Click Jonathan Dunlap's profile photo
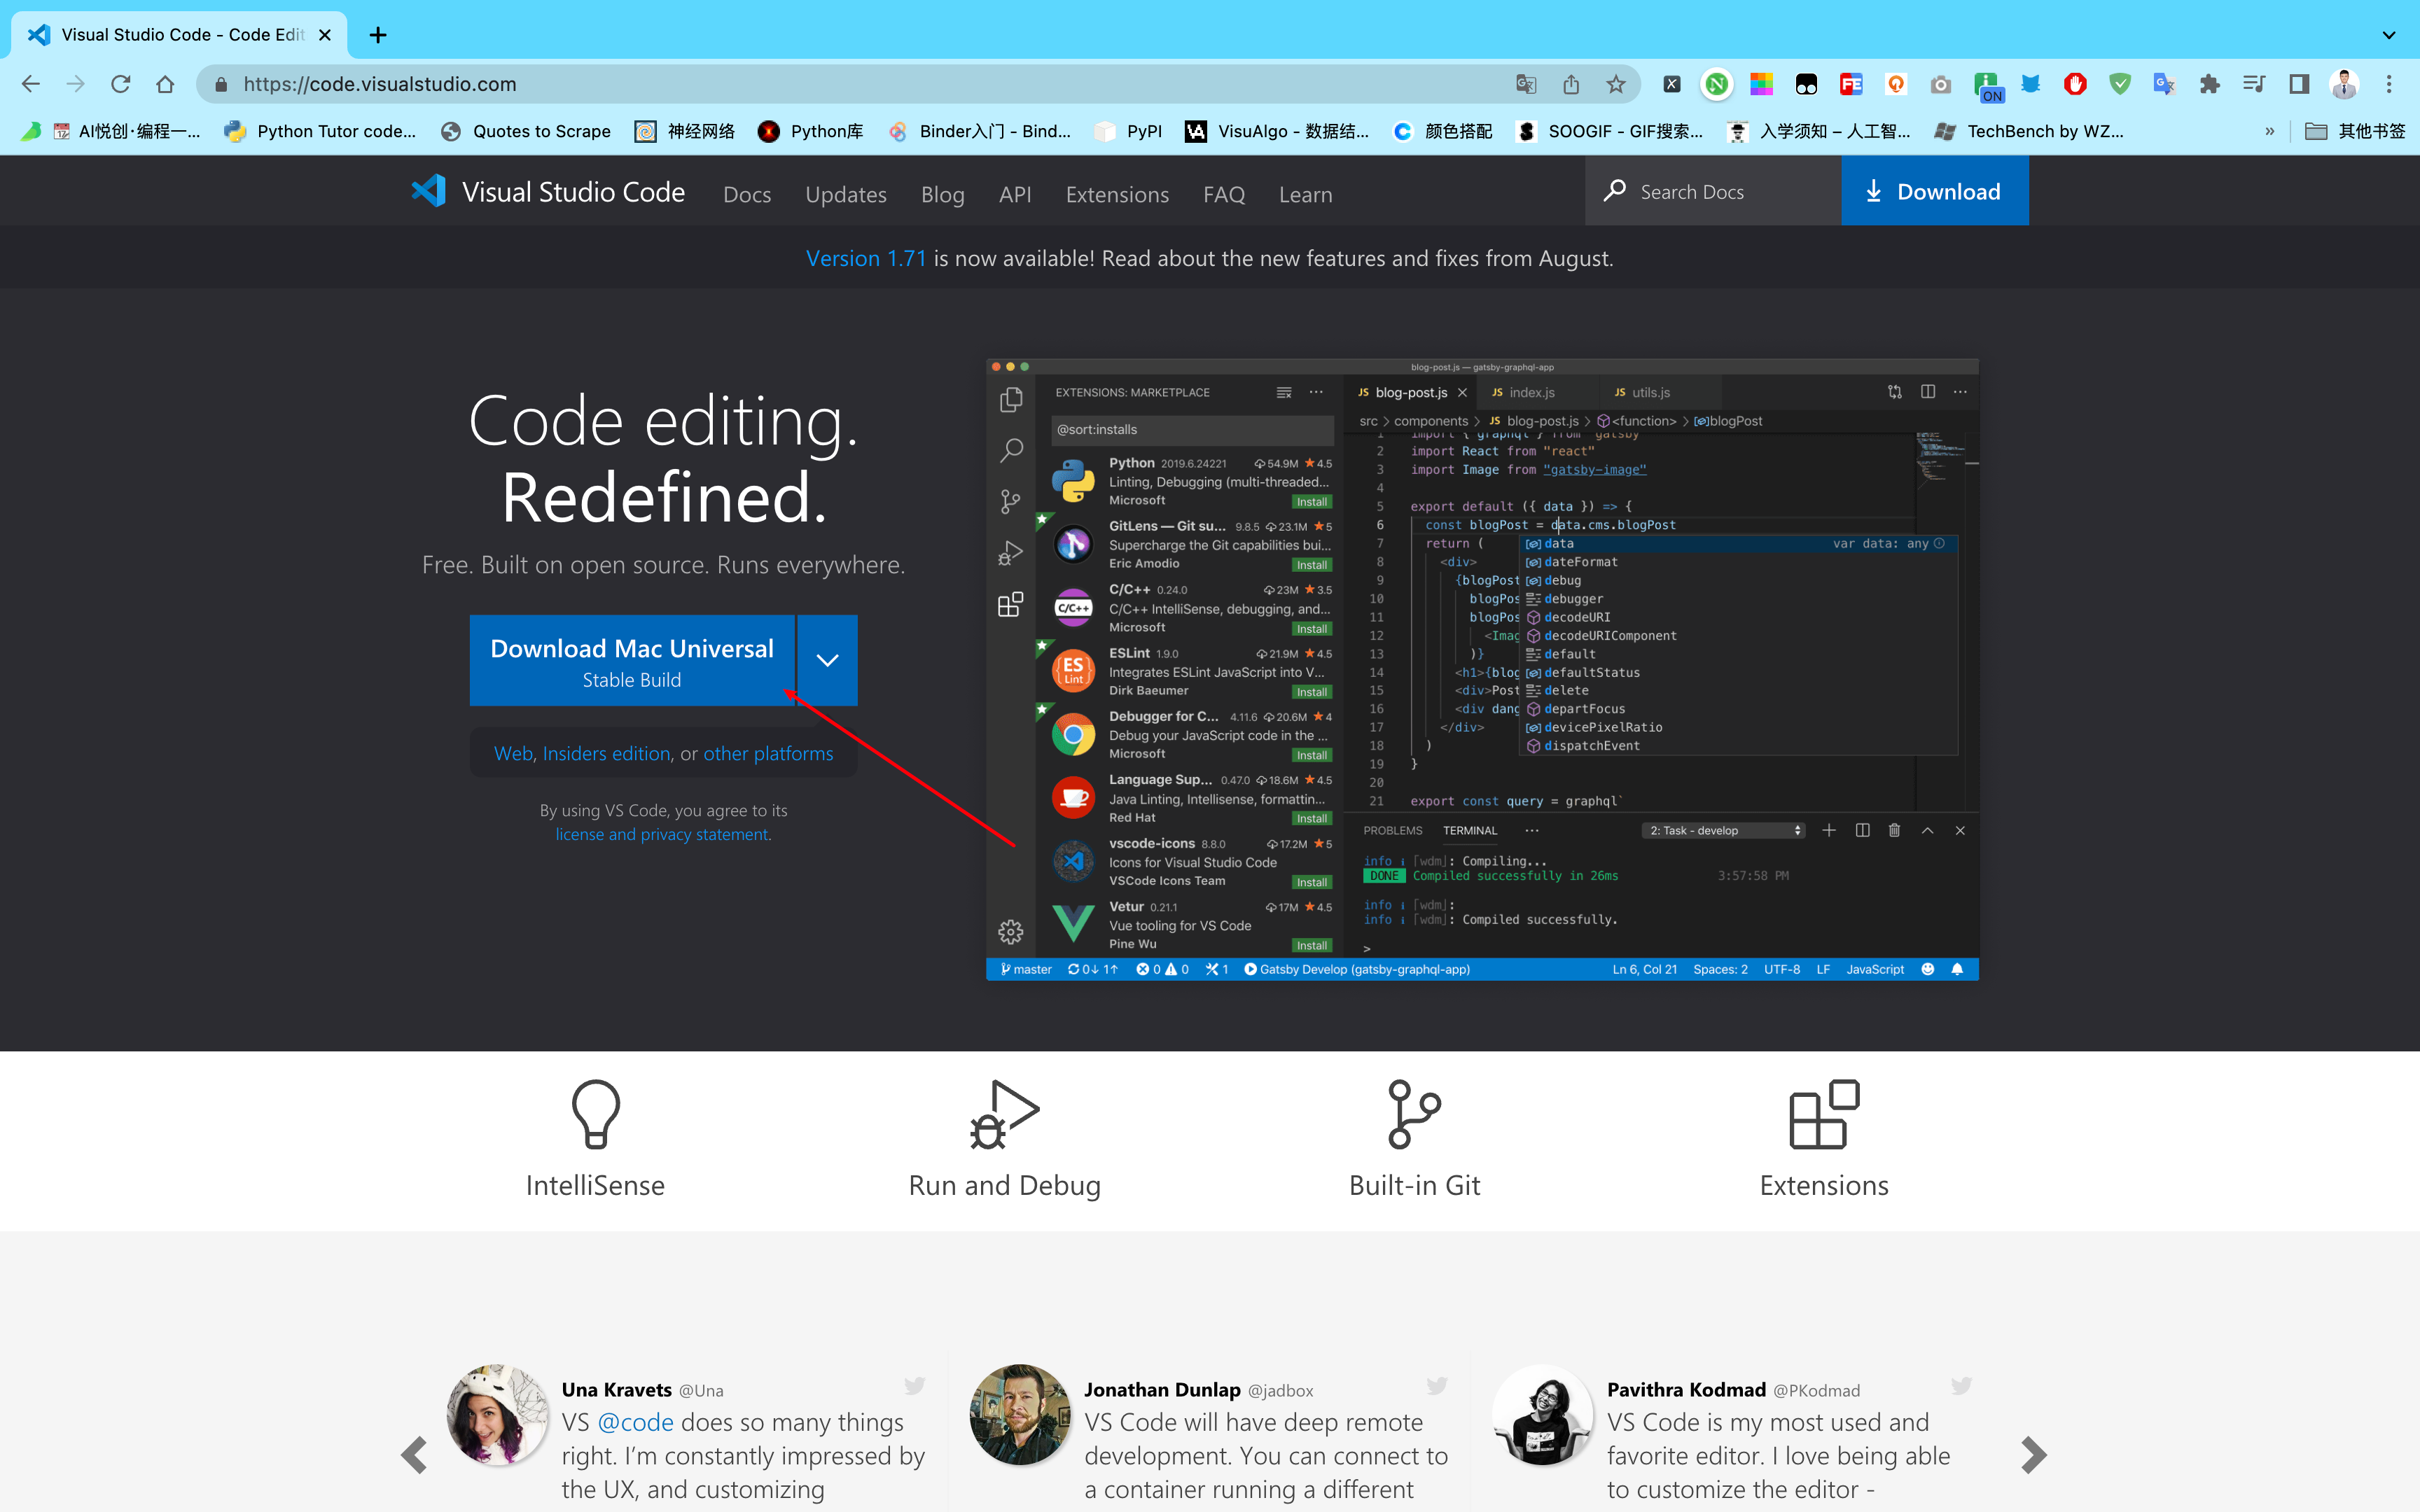This screenshot has height=1512, width=2420. [x=1020, y=1414]
